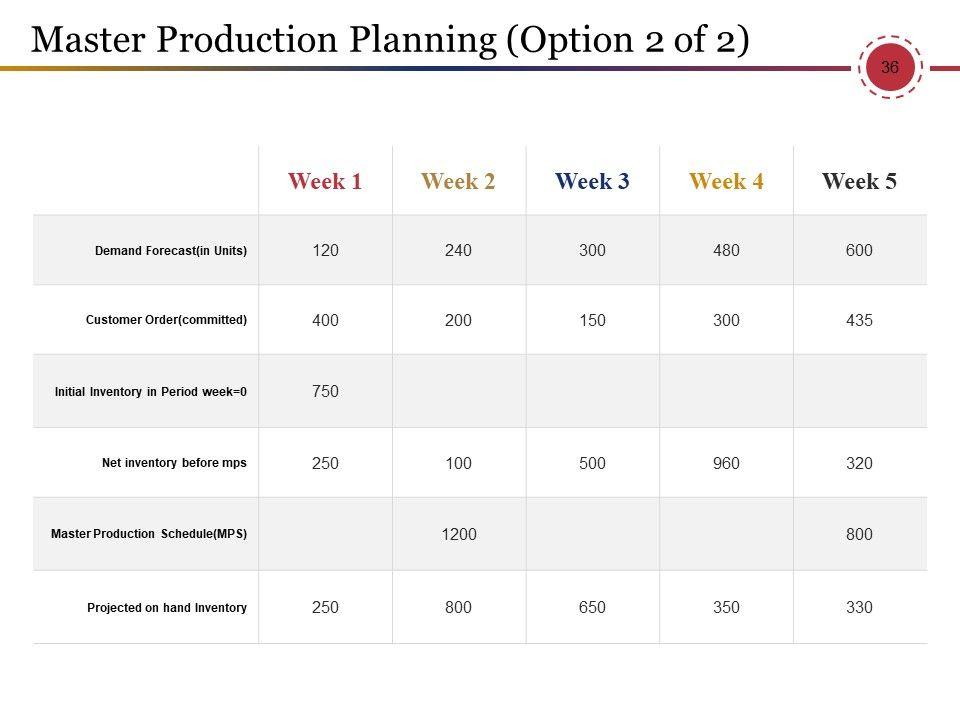Viewport: 960px width, 720px height.
Task: Click the slide number 36 badge
Action: (889, 68)
